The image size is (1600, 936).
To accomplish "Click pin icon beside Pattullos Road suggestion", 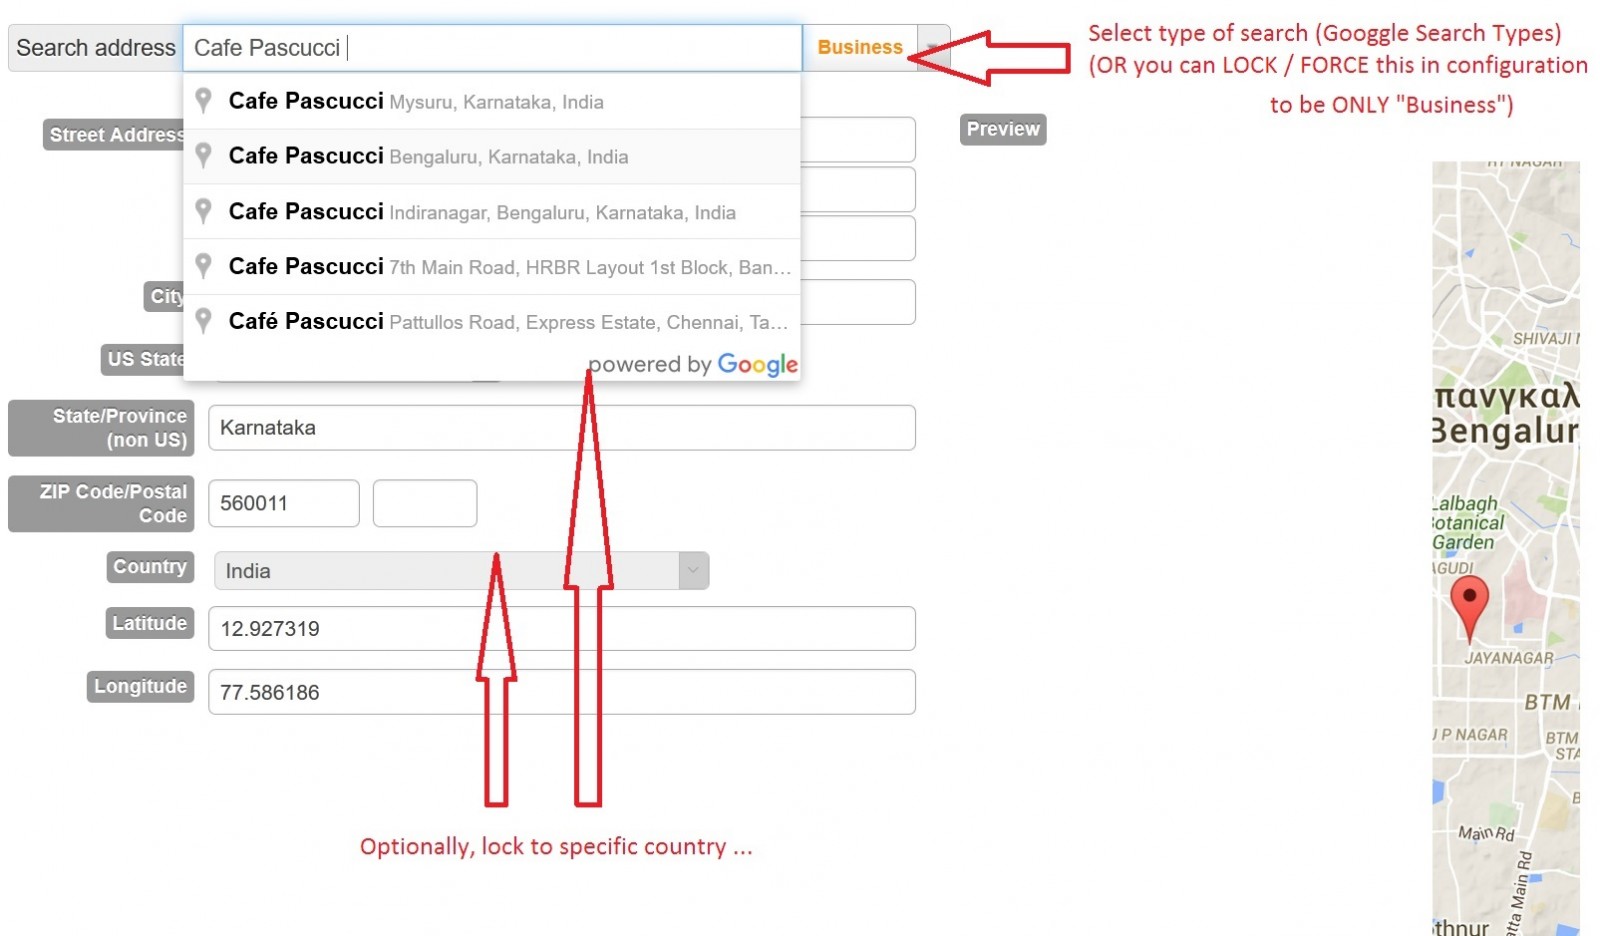I will pos(203,320).
